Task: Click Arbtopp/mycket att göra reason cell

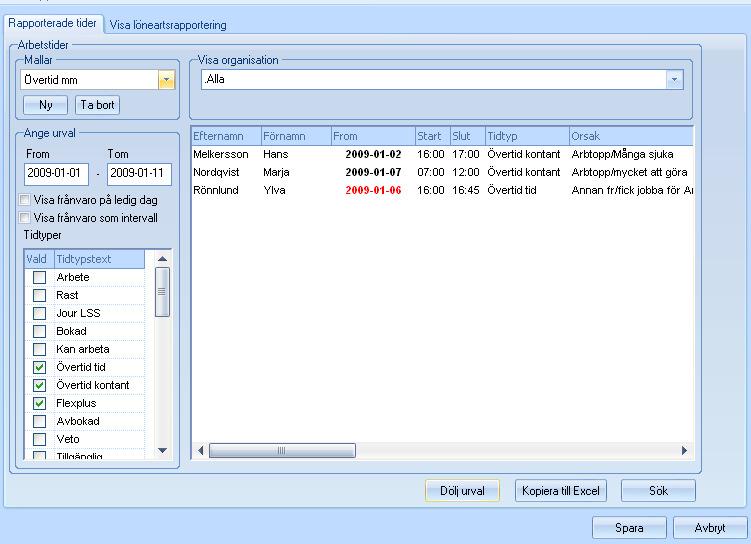Action: click(629, 172)
